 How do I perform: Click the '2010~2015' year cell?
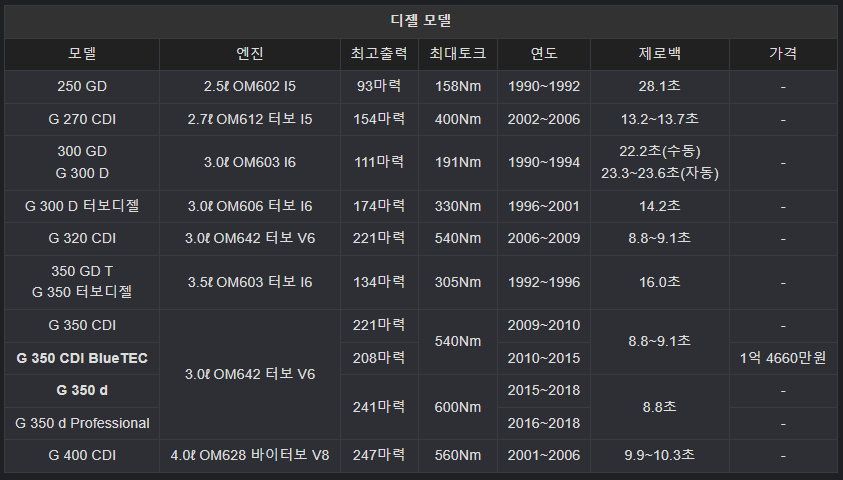[x=544, y=359]
